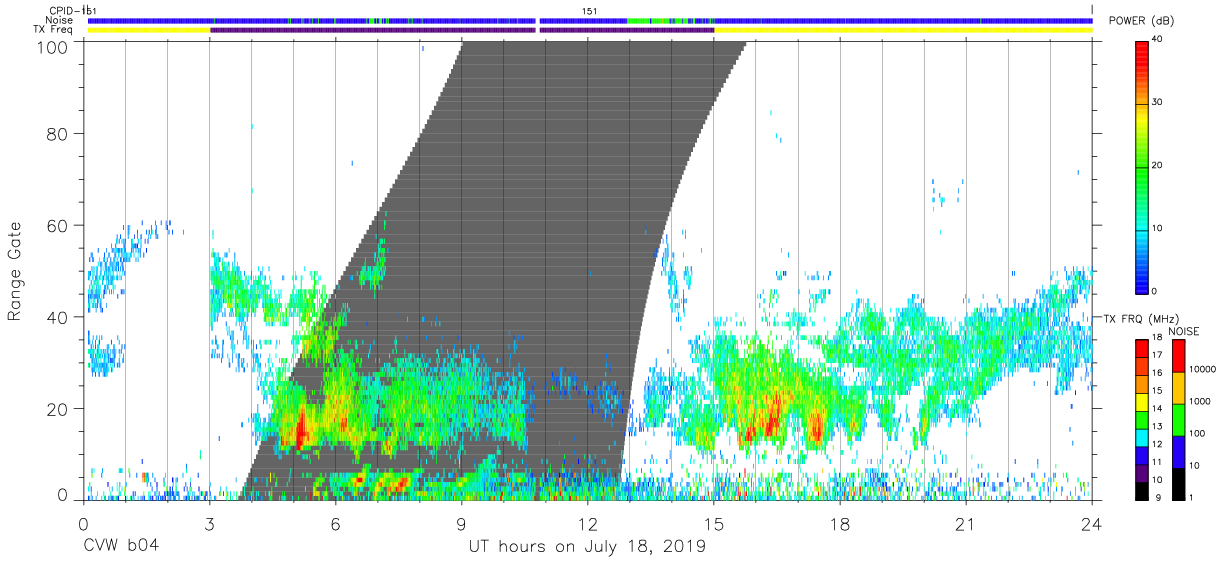Click the x-axis tick label 21
This screenshot has width=1228, height=567.
click(965, 524)
